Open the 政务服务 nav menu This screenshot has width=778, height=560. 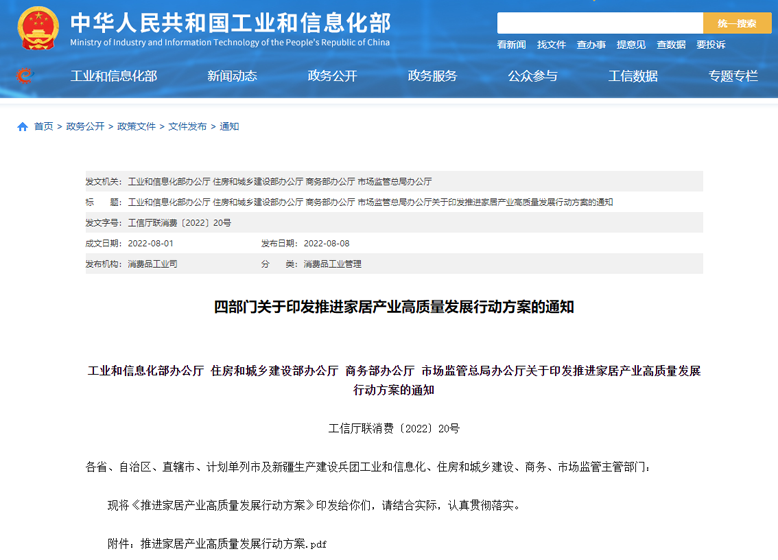[x=432, y=76]
